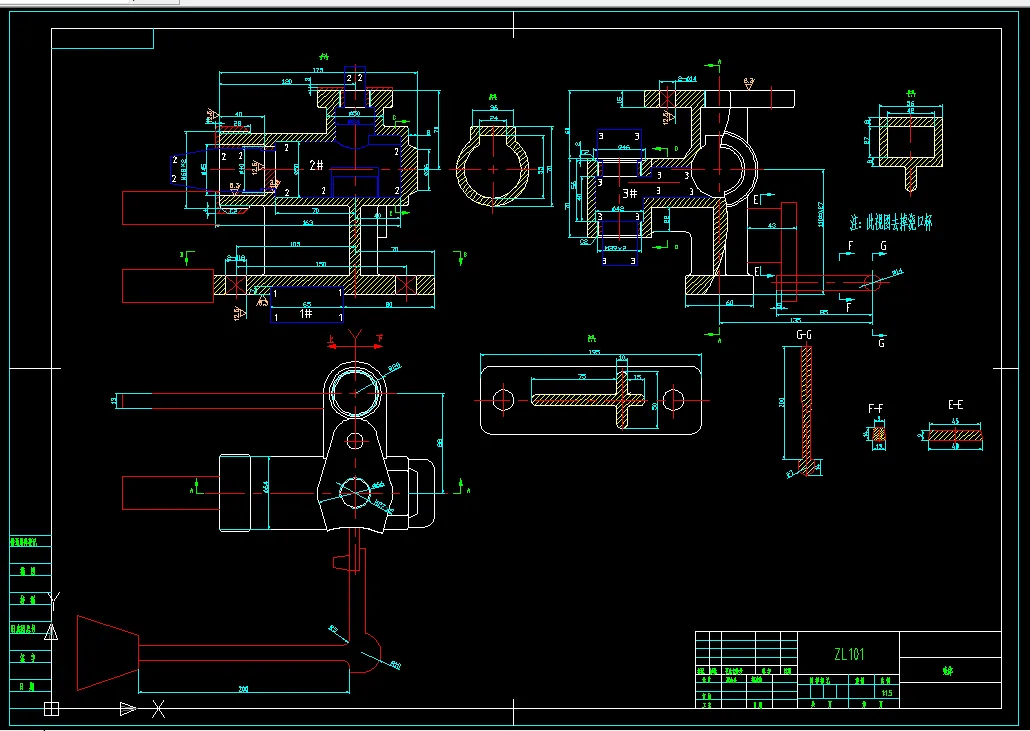This screenshot has width=1030, height=731.
Task: Select the 3# core label text
Action: pos(630,193)
